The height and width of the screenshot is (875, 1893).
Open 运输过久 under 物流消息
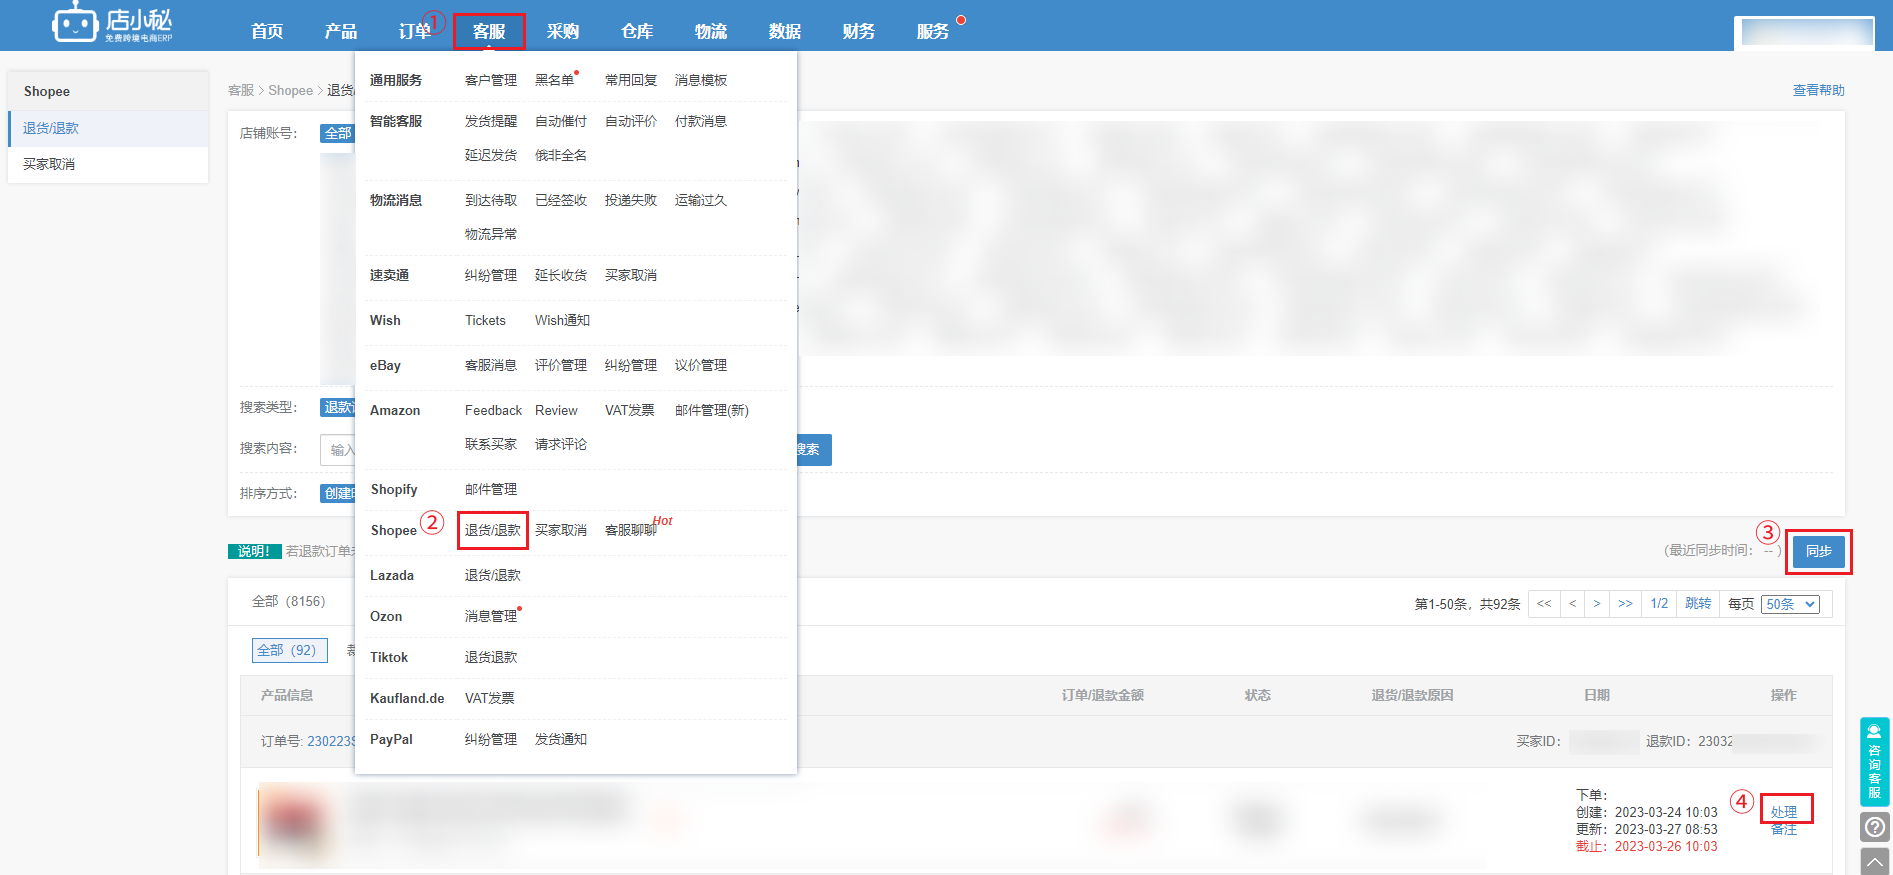701,200
